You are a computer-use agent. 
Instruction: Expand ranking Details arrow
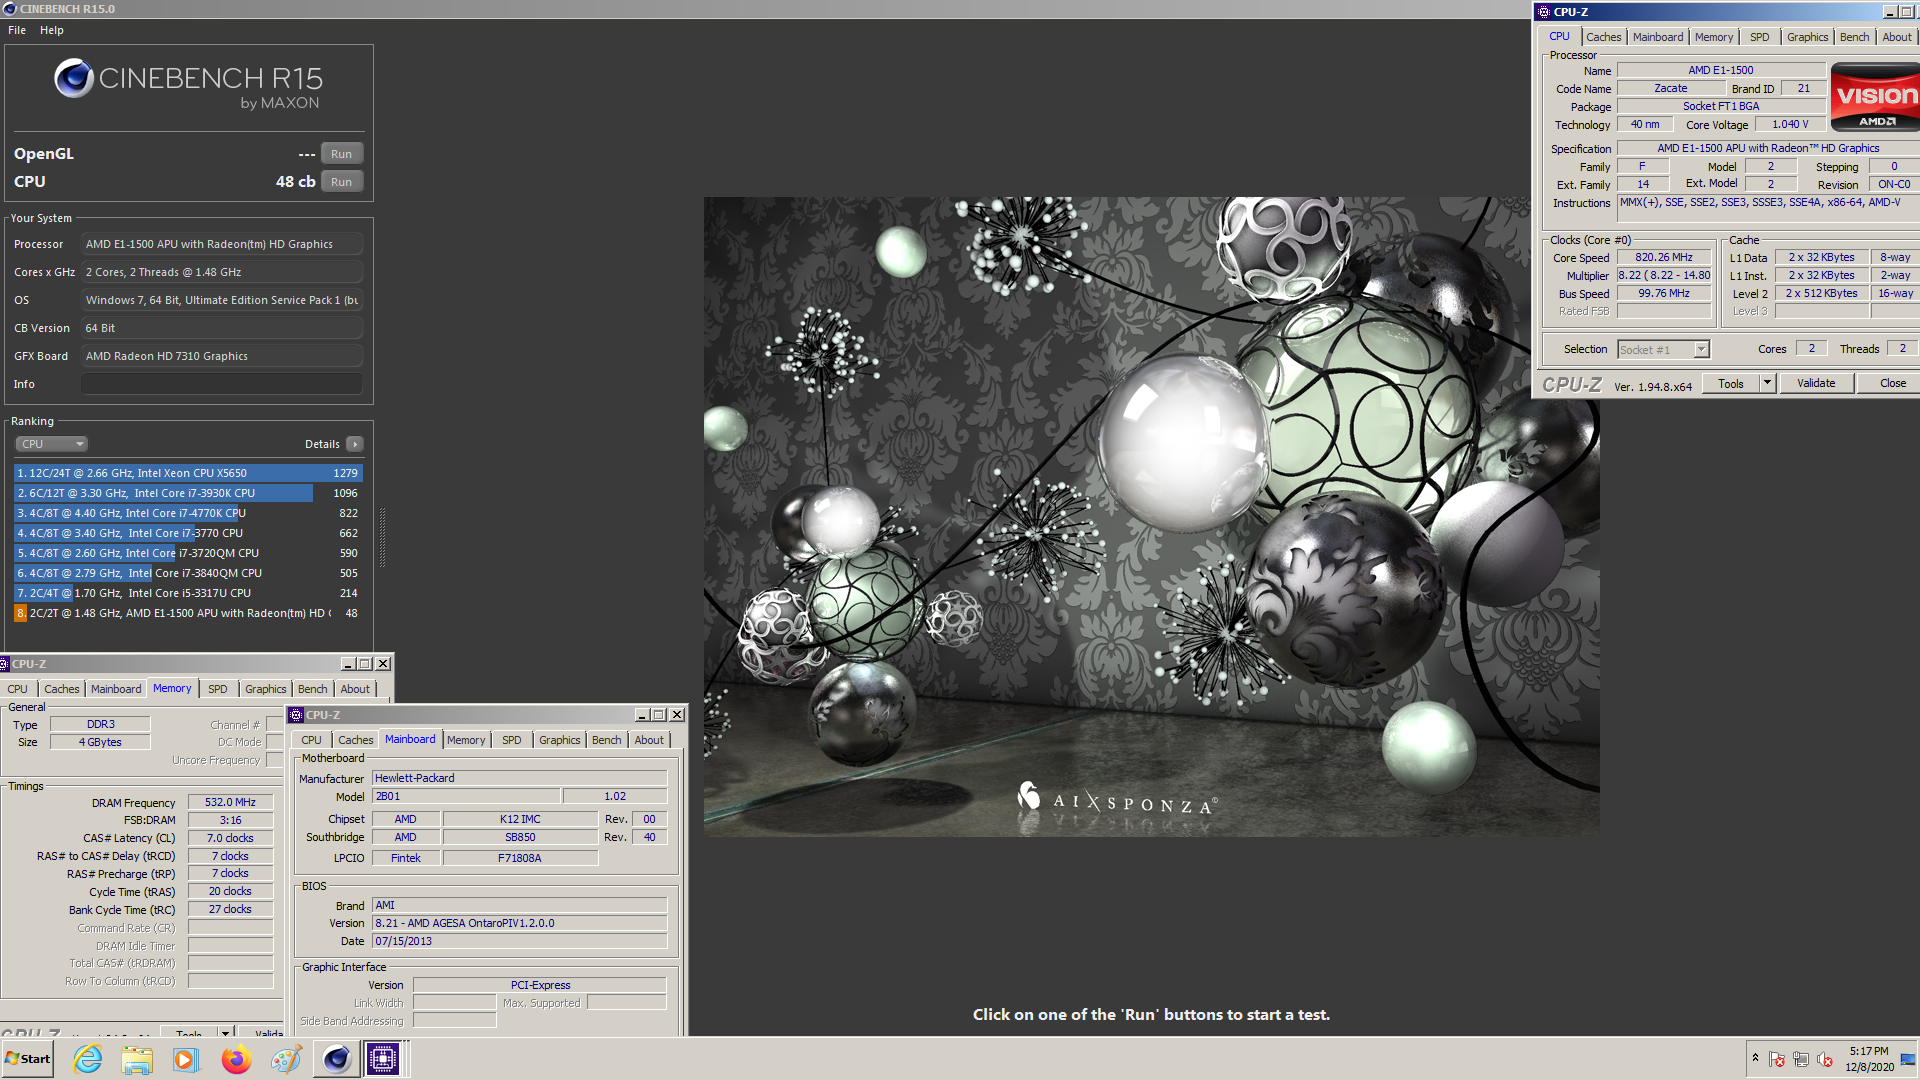tap(355, 444)
